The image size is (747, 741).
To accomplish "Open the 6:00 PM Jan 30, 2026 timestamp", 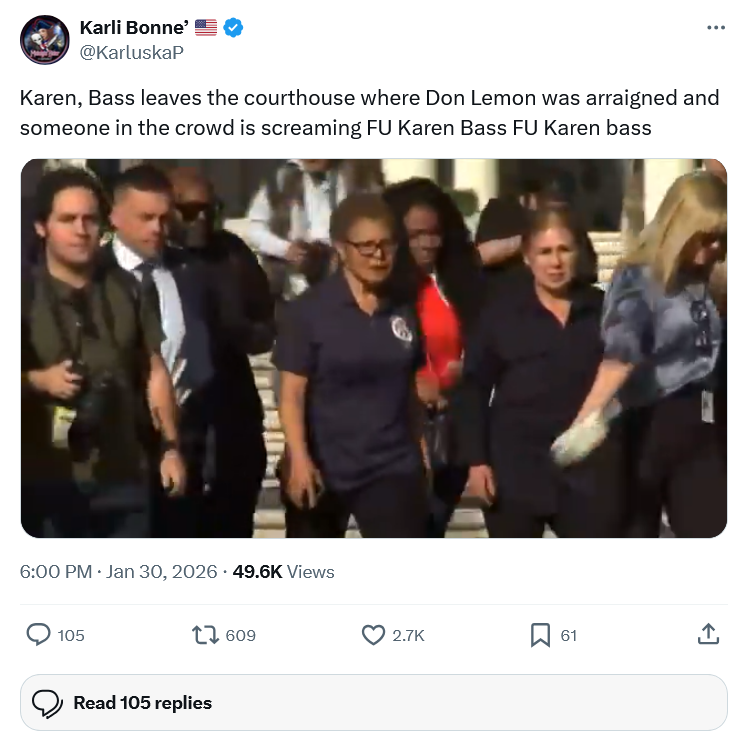I will (x=118, y=571).
